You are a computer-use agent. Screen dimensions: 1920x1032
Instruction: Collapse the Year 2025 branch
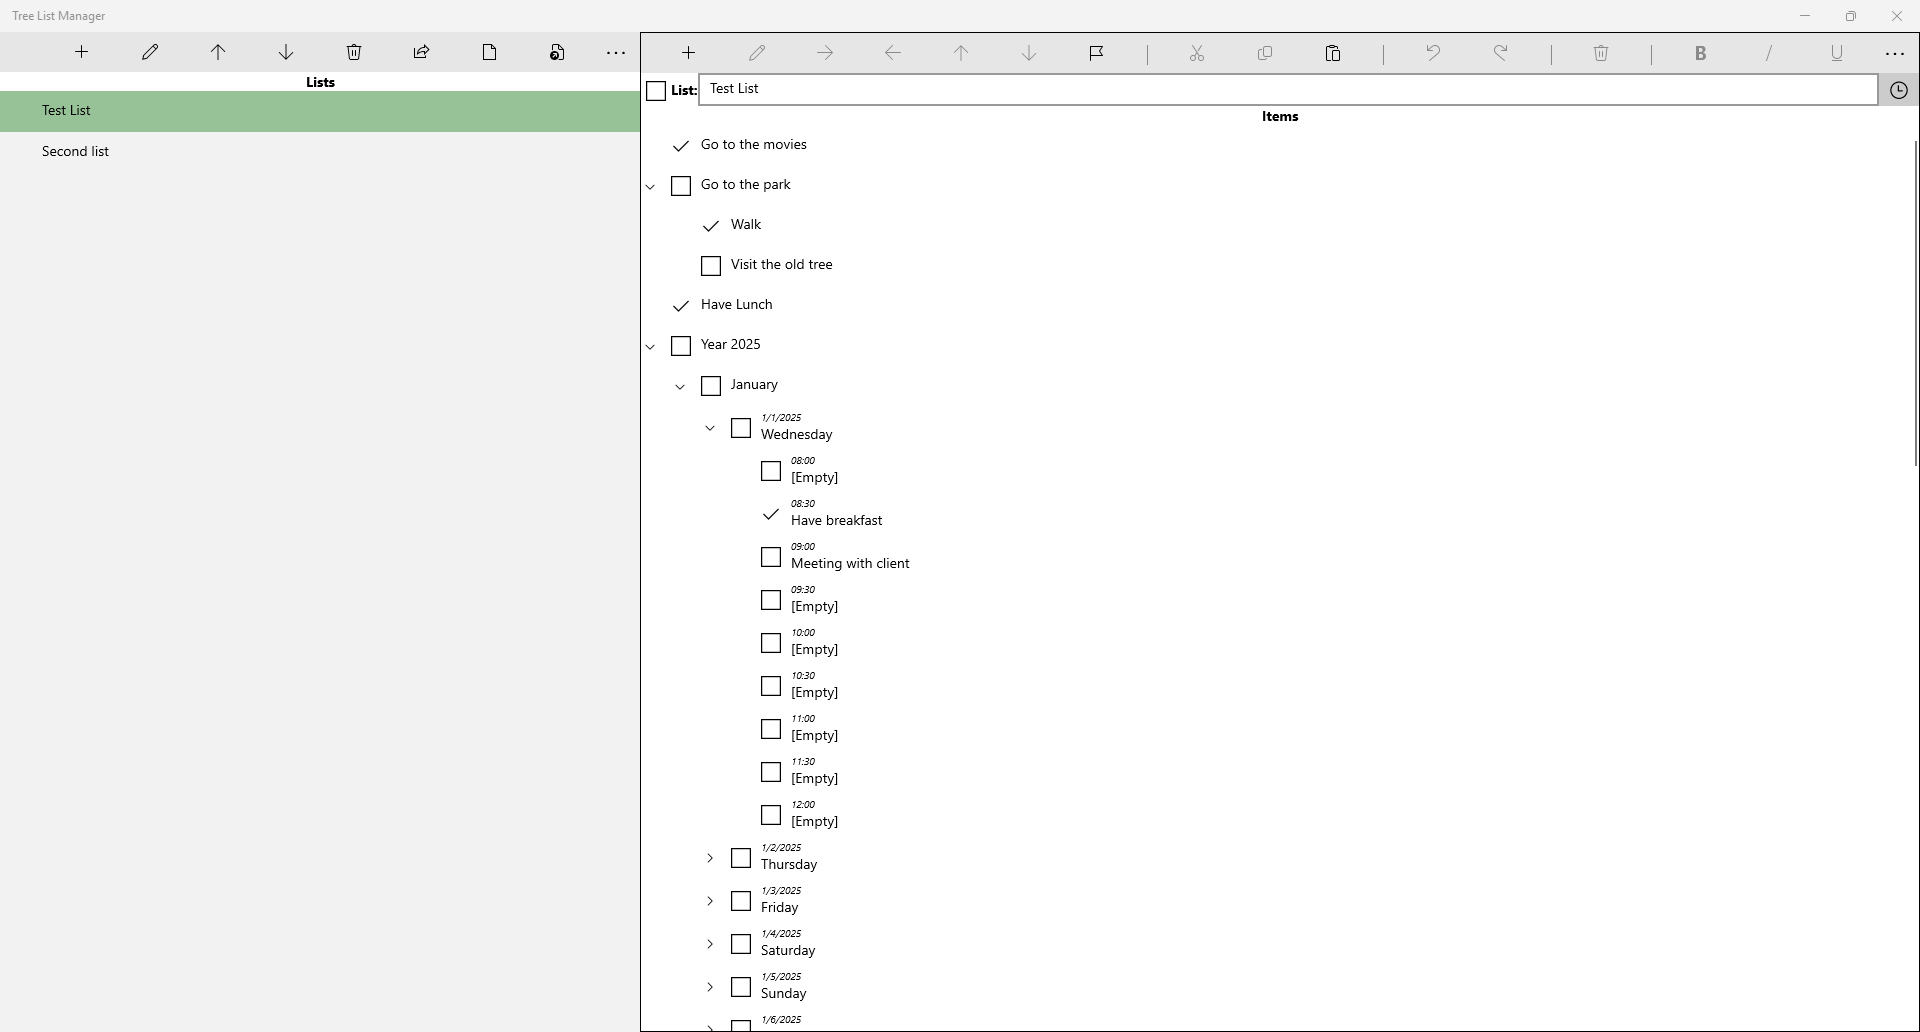(x=651, y=346)
